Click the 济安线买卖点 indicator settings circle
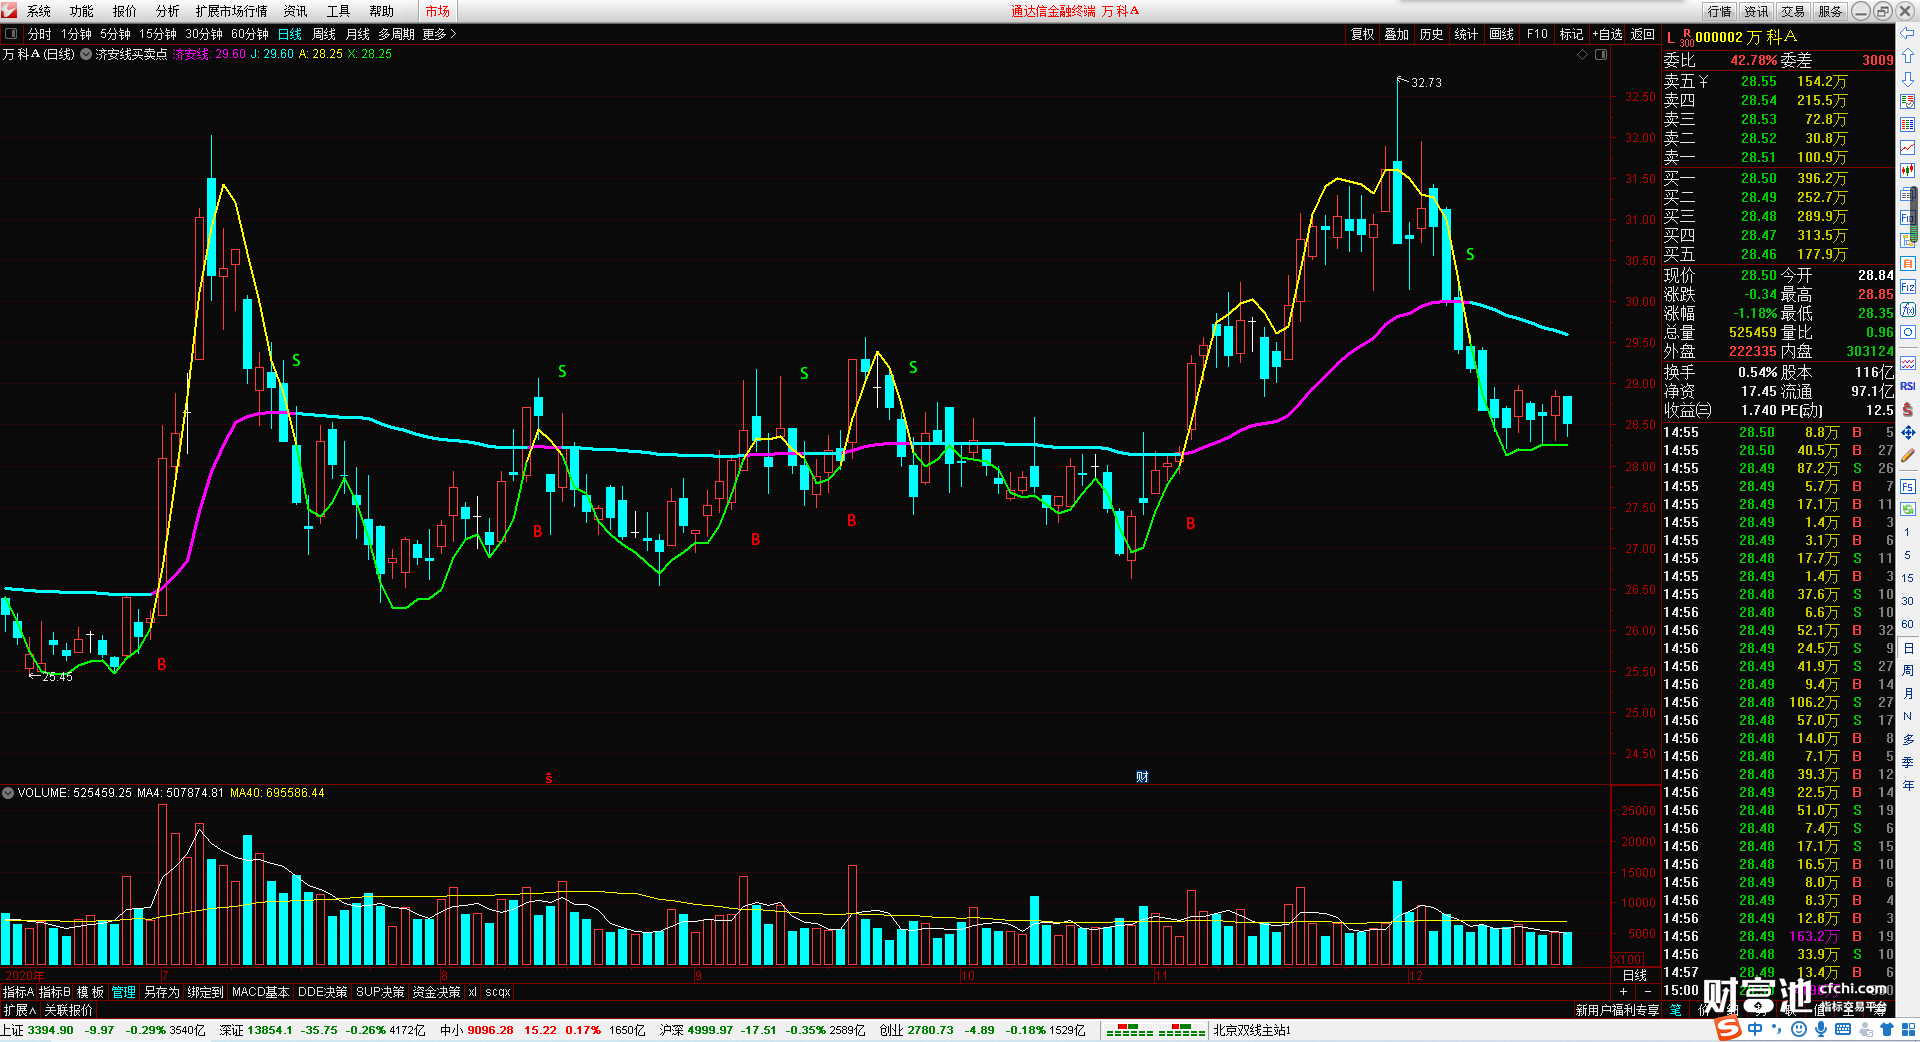Screen dimensions: 1920x1042 tap(86, 54)
